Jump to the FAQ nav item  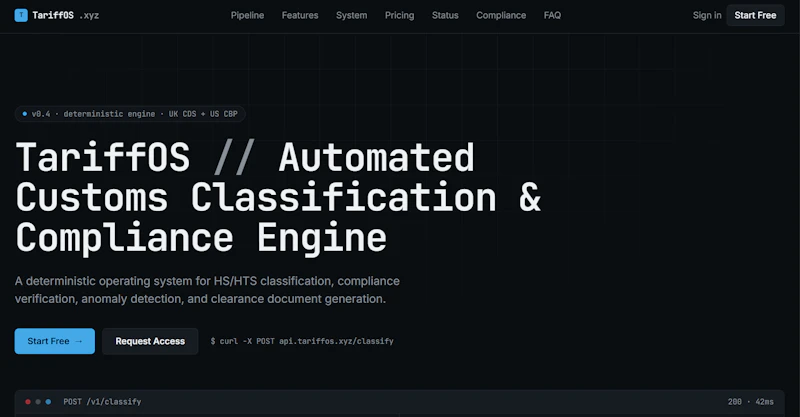point(552,15)
